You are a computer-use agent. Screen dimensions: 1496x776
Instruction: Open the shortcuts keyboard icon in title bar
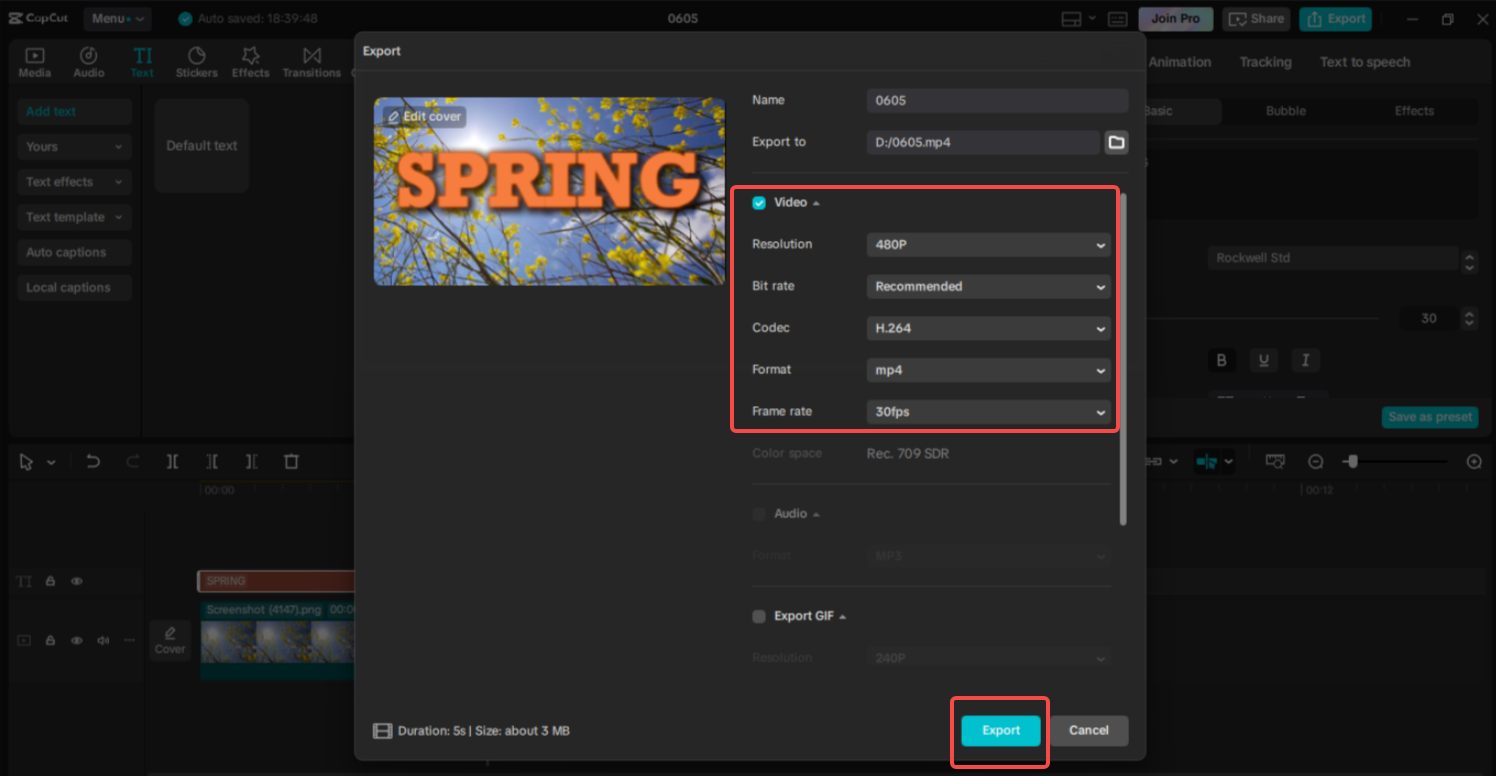[x=1118, y=19]
